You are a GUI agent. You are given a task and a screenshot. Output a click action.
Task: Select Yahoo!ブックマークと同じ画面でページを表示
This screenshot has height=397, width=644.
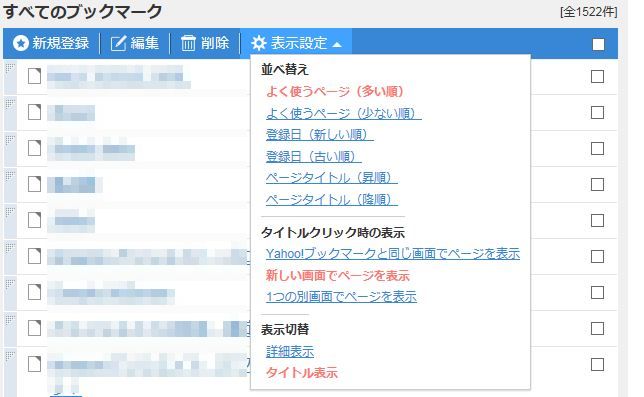tap(393, 254)
